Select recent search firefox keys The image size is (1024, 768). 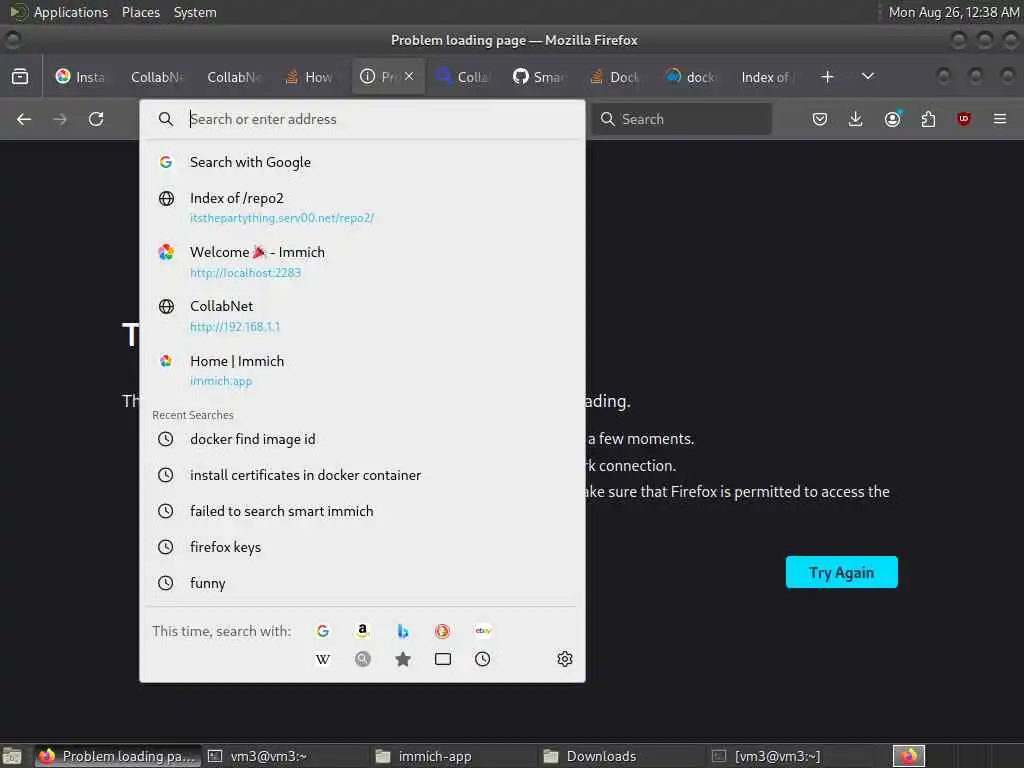[362, 547]
